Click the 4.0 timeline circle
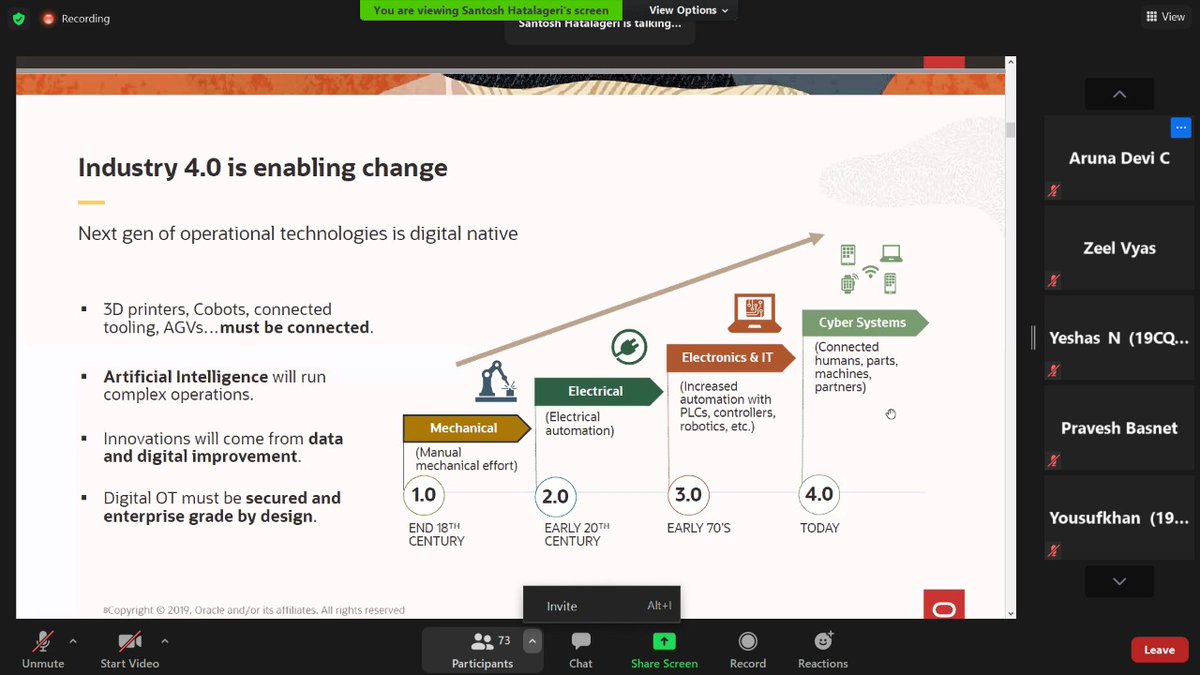 [x=820, y=495]
